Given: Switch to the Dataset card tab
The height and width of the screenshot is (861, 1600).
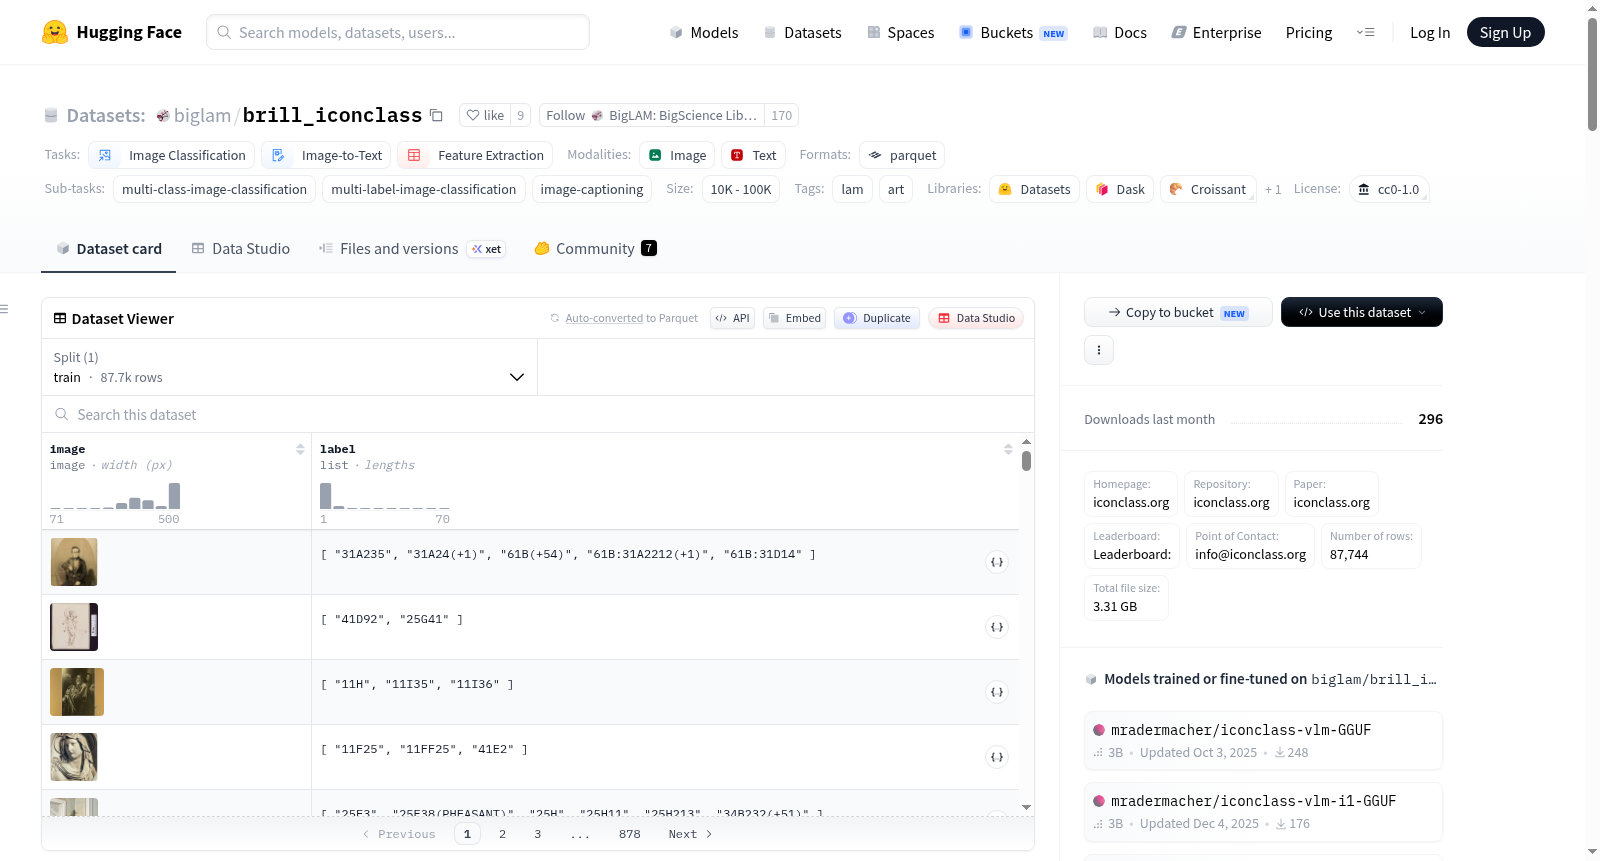Looking at the screenshot, I should (109, 249).
